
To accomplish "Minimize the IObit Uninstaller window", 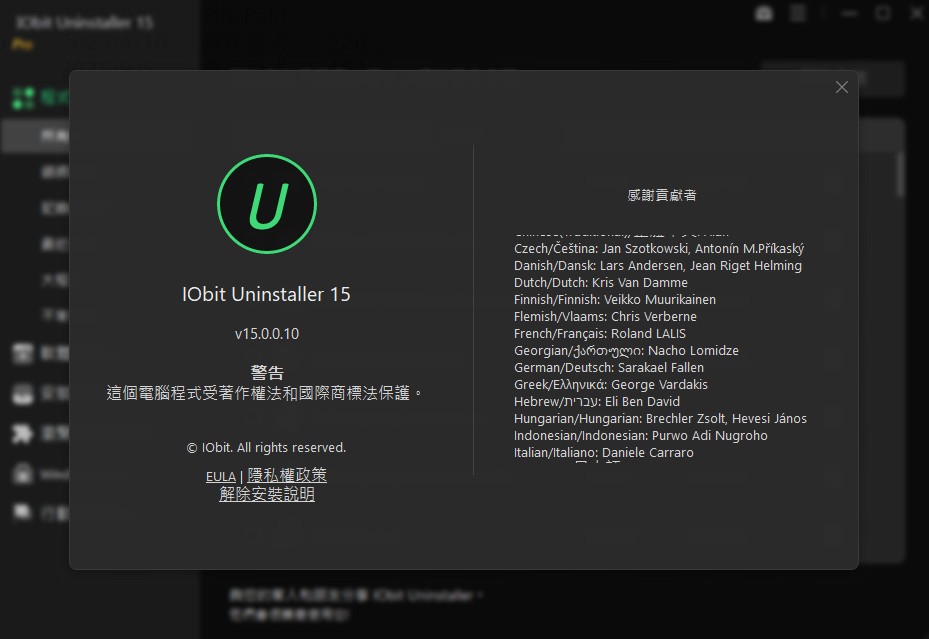I will pos(852,13).
